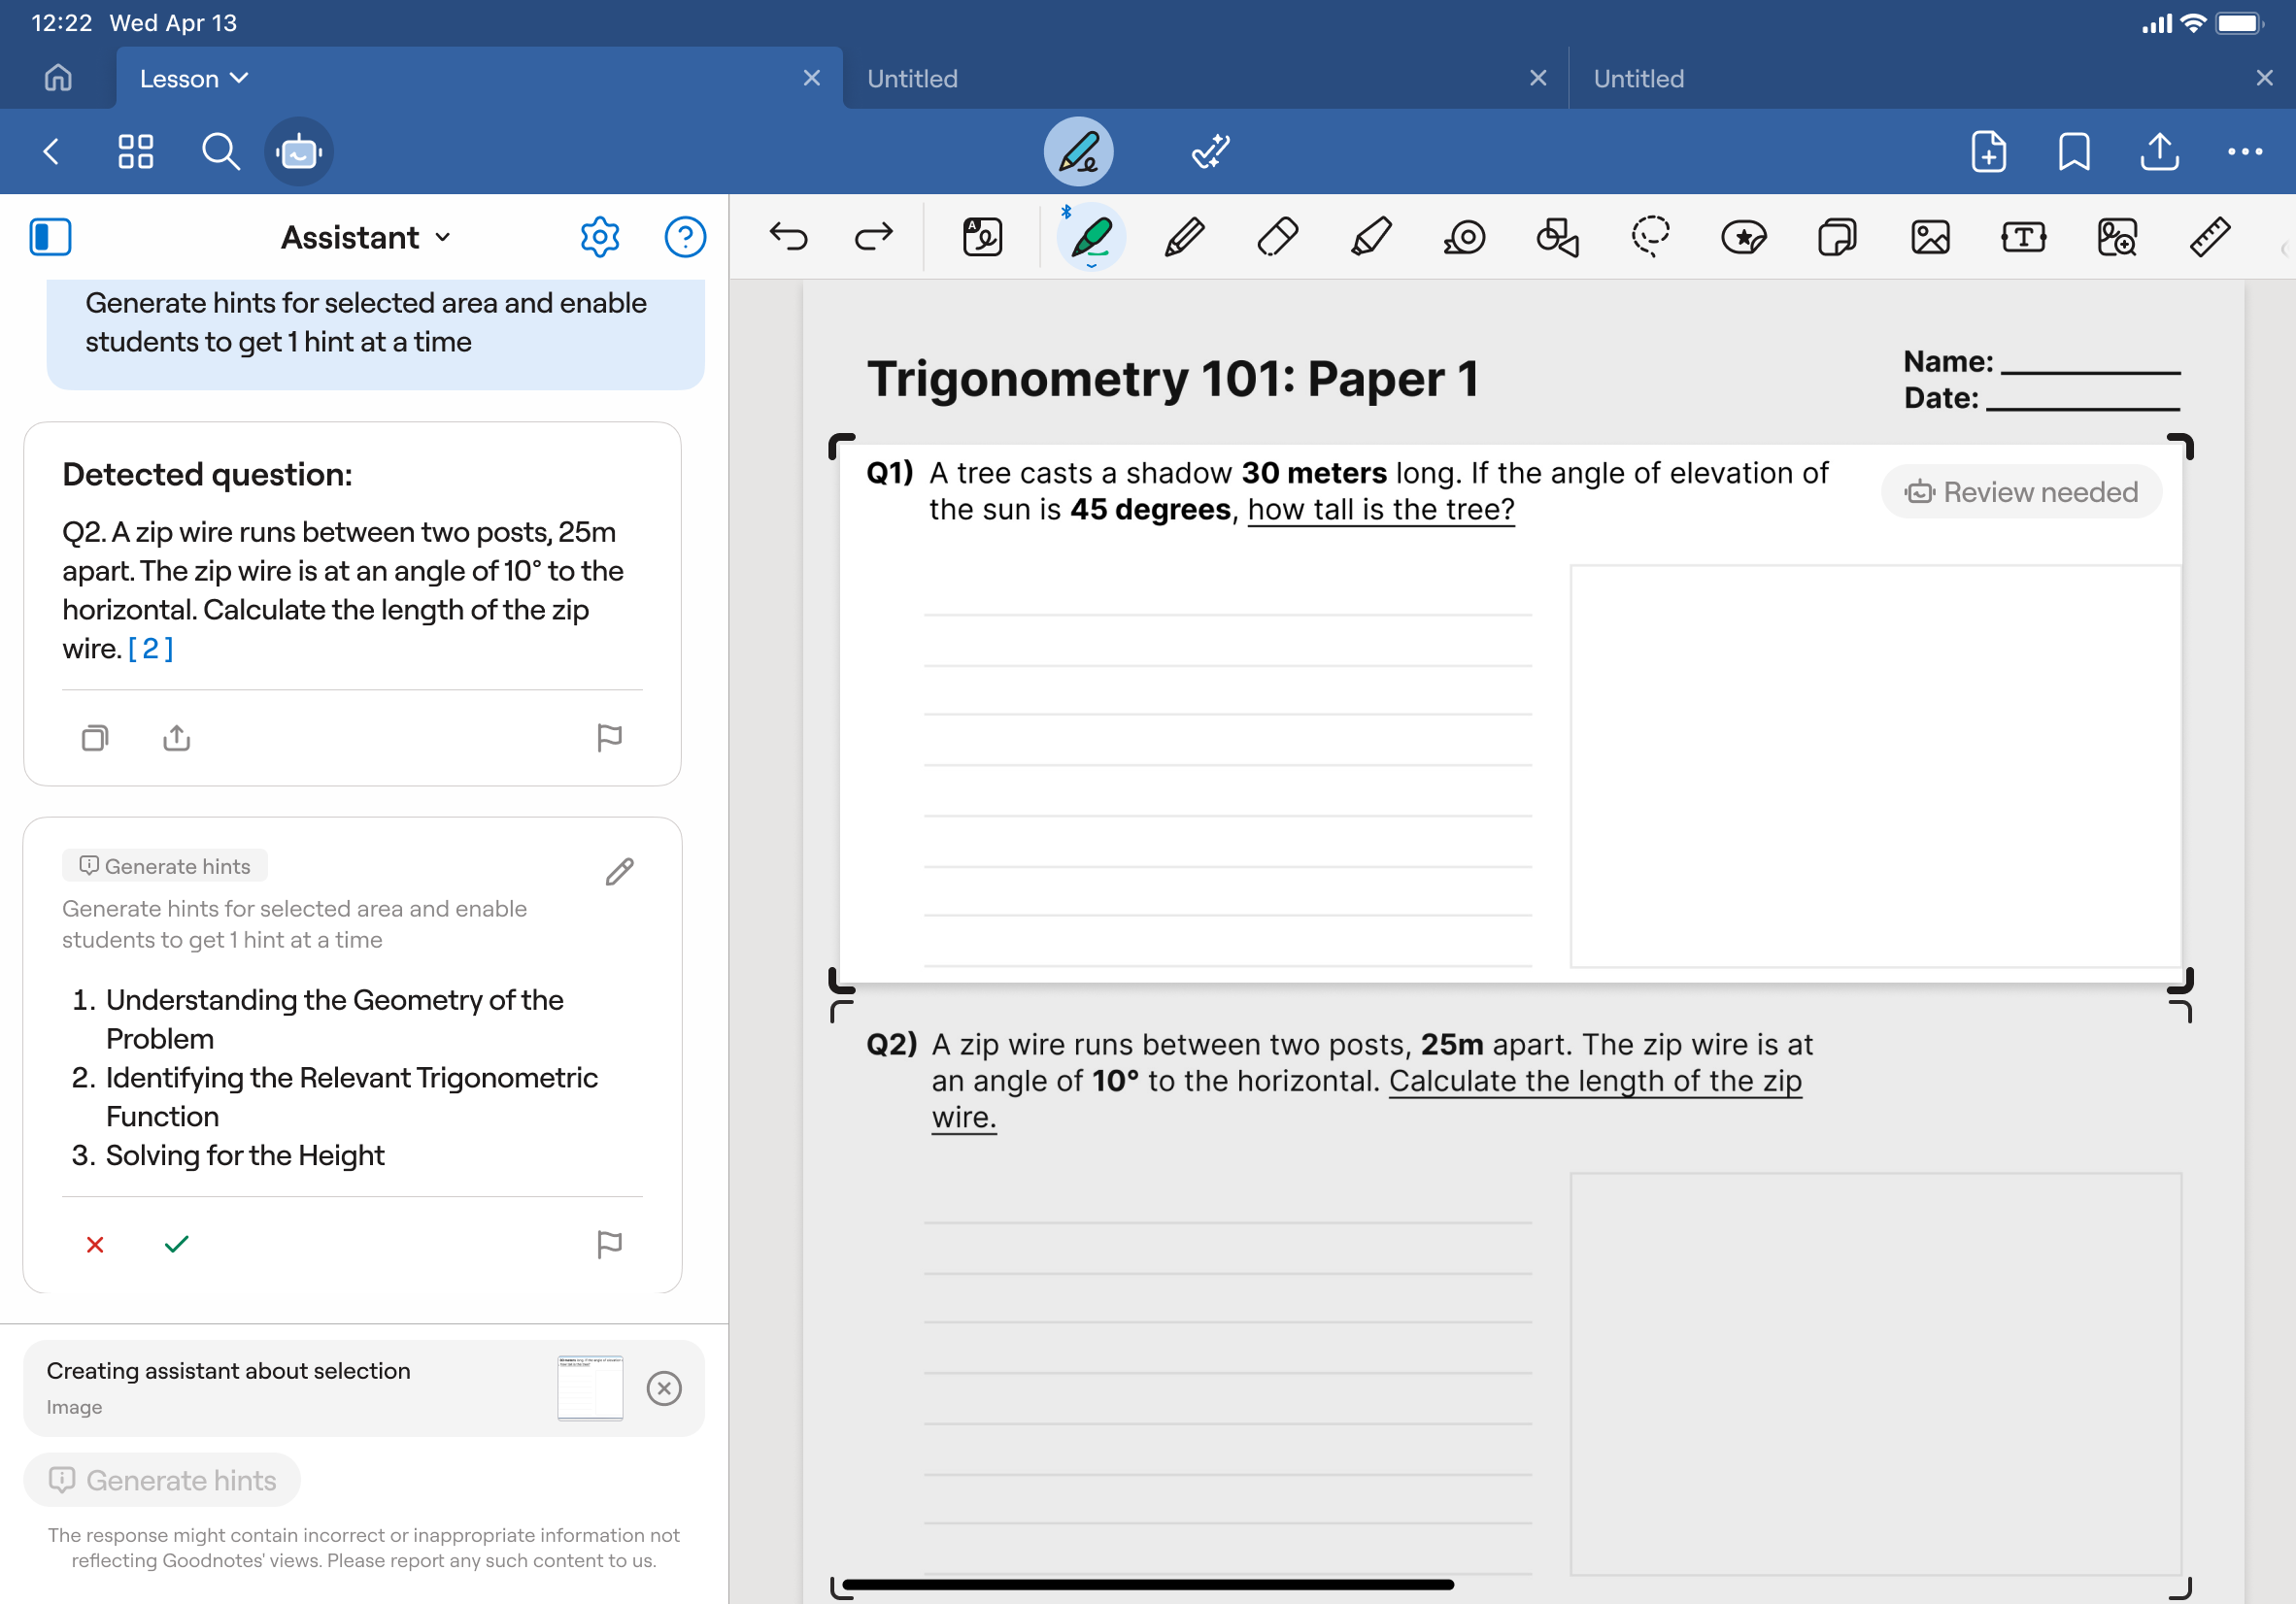Select the ruler tool
The height and width of the screenshot is (1604, 2296).
2209,237
